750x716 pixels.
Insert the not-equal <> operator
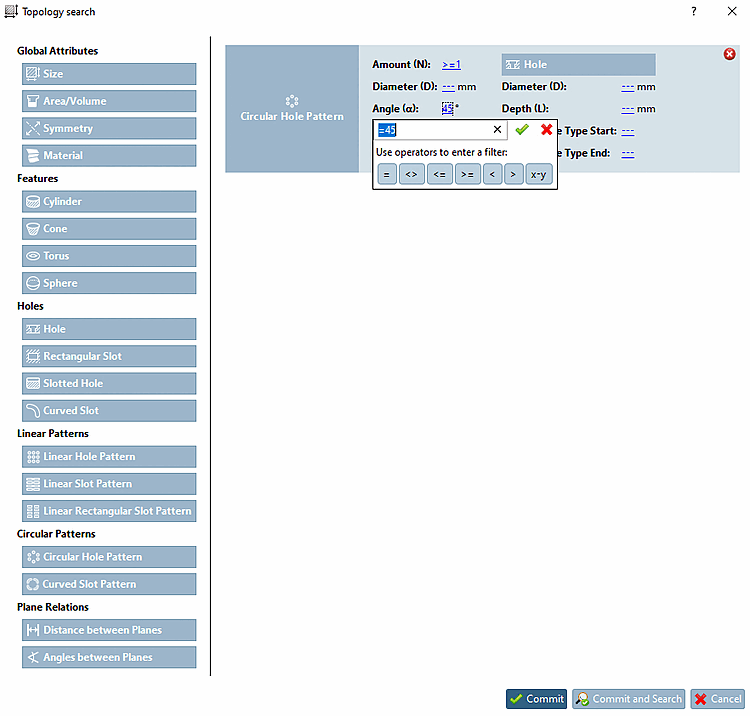click(411, 175)
